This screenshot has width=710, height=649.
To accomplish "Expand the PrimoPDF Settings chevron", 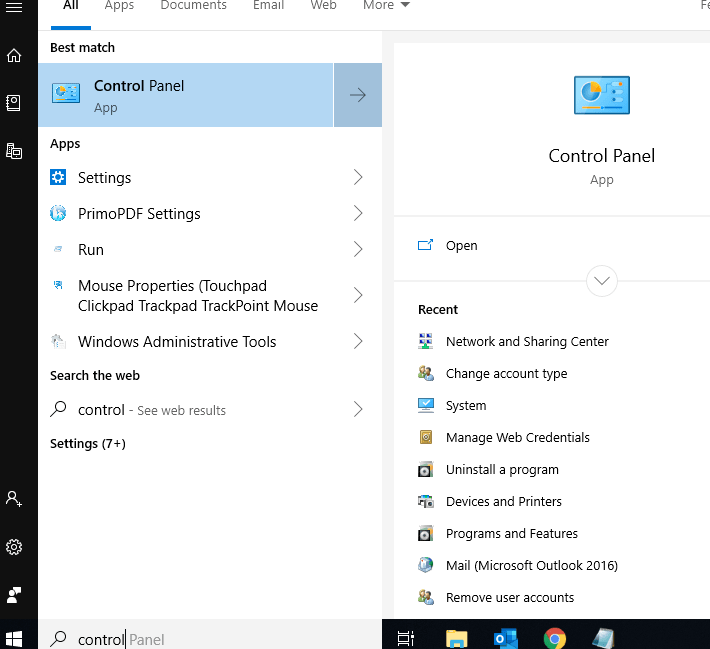I will click(358, 213).
